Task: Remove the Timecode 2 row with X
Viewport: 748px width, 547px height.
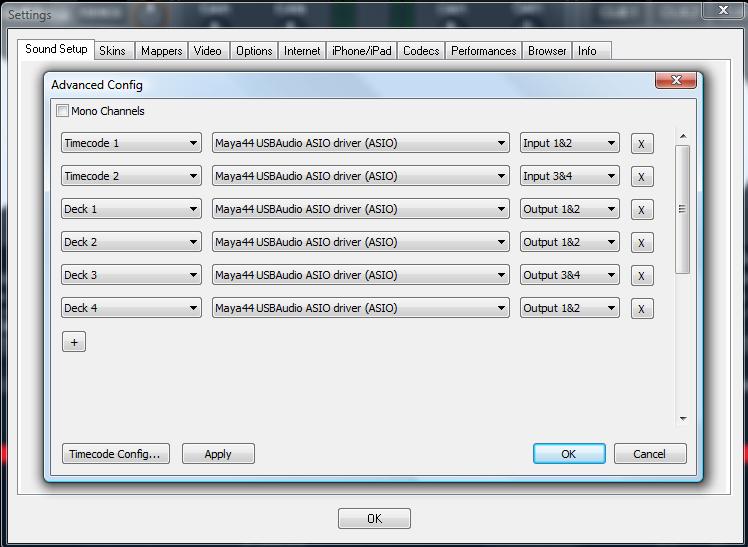Action: (642, 176)
